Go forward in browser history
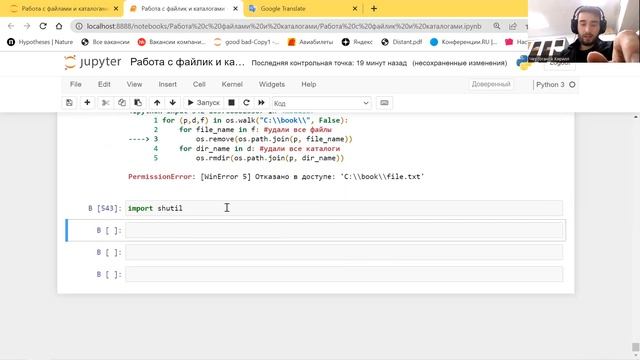 27,26
